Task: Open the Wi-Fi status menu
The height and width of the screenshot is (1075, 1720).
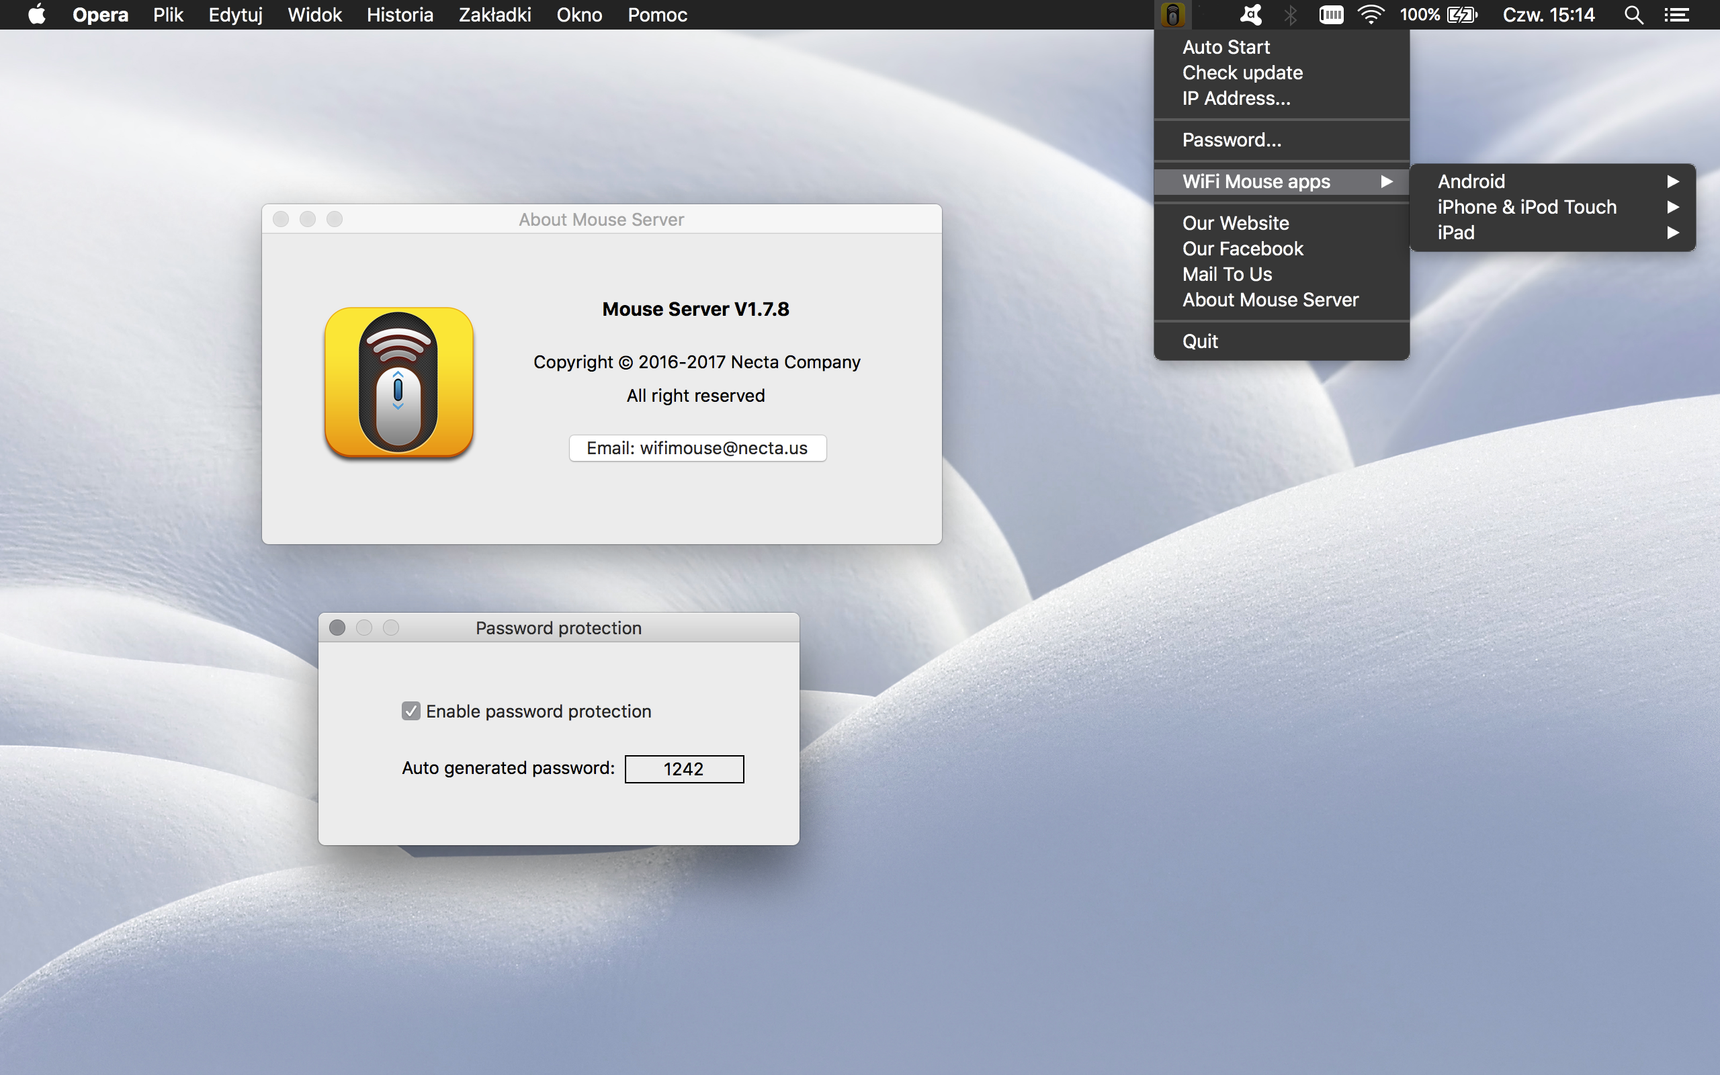Action: 1371,15
